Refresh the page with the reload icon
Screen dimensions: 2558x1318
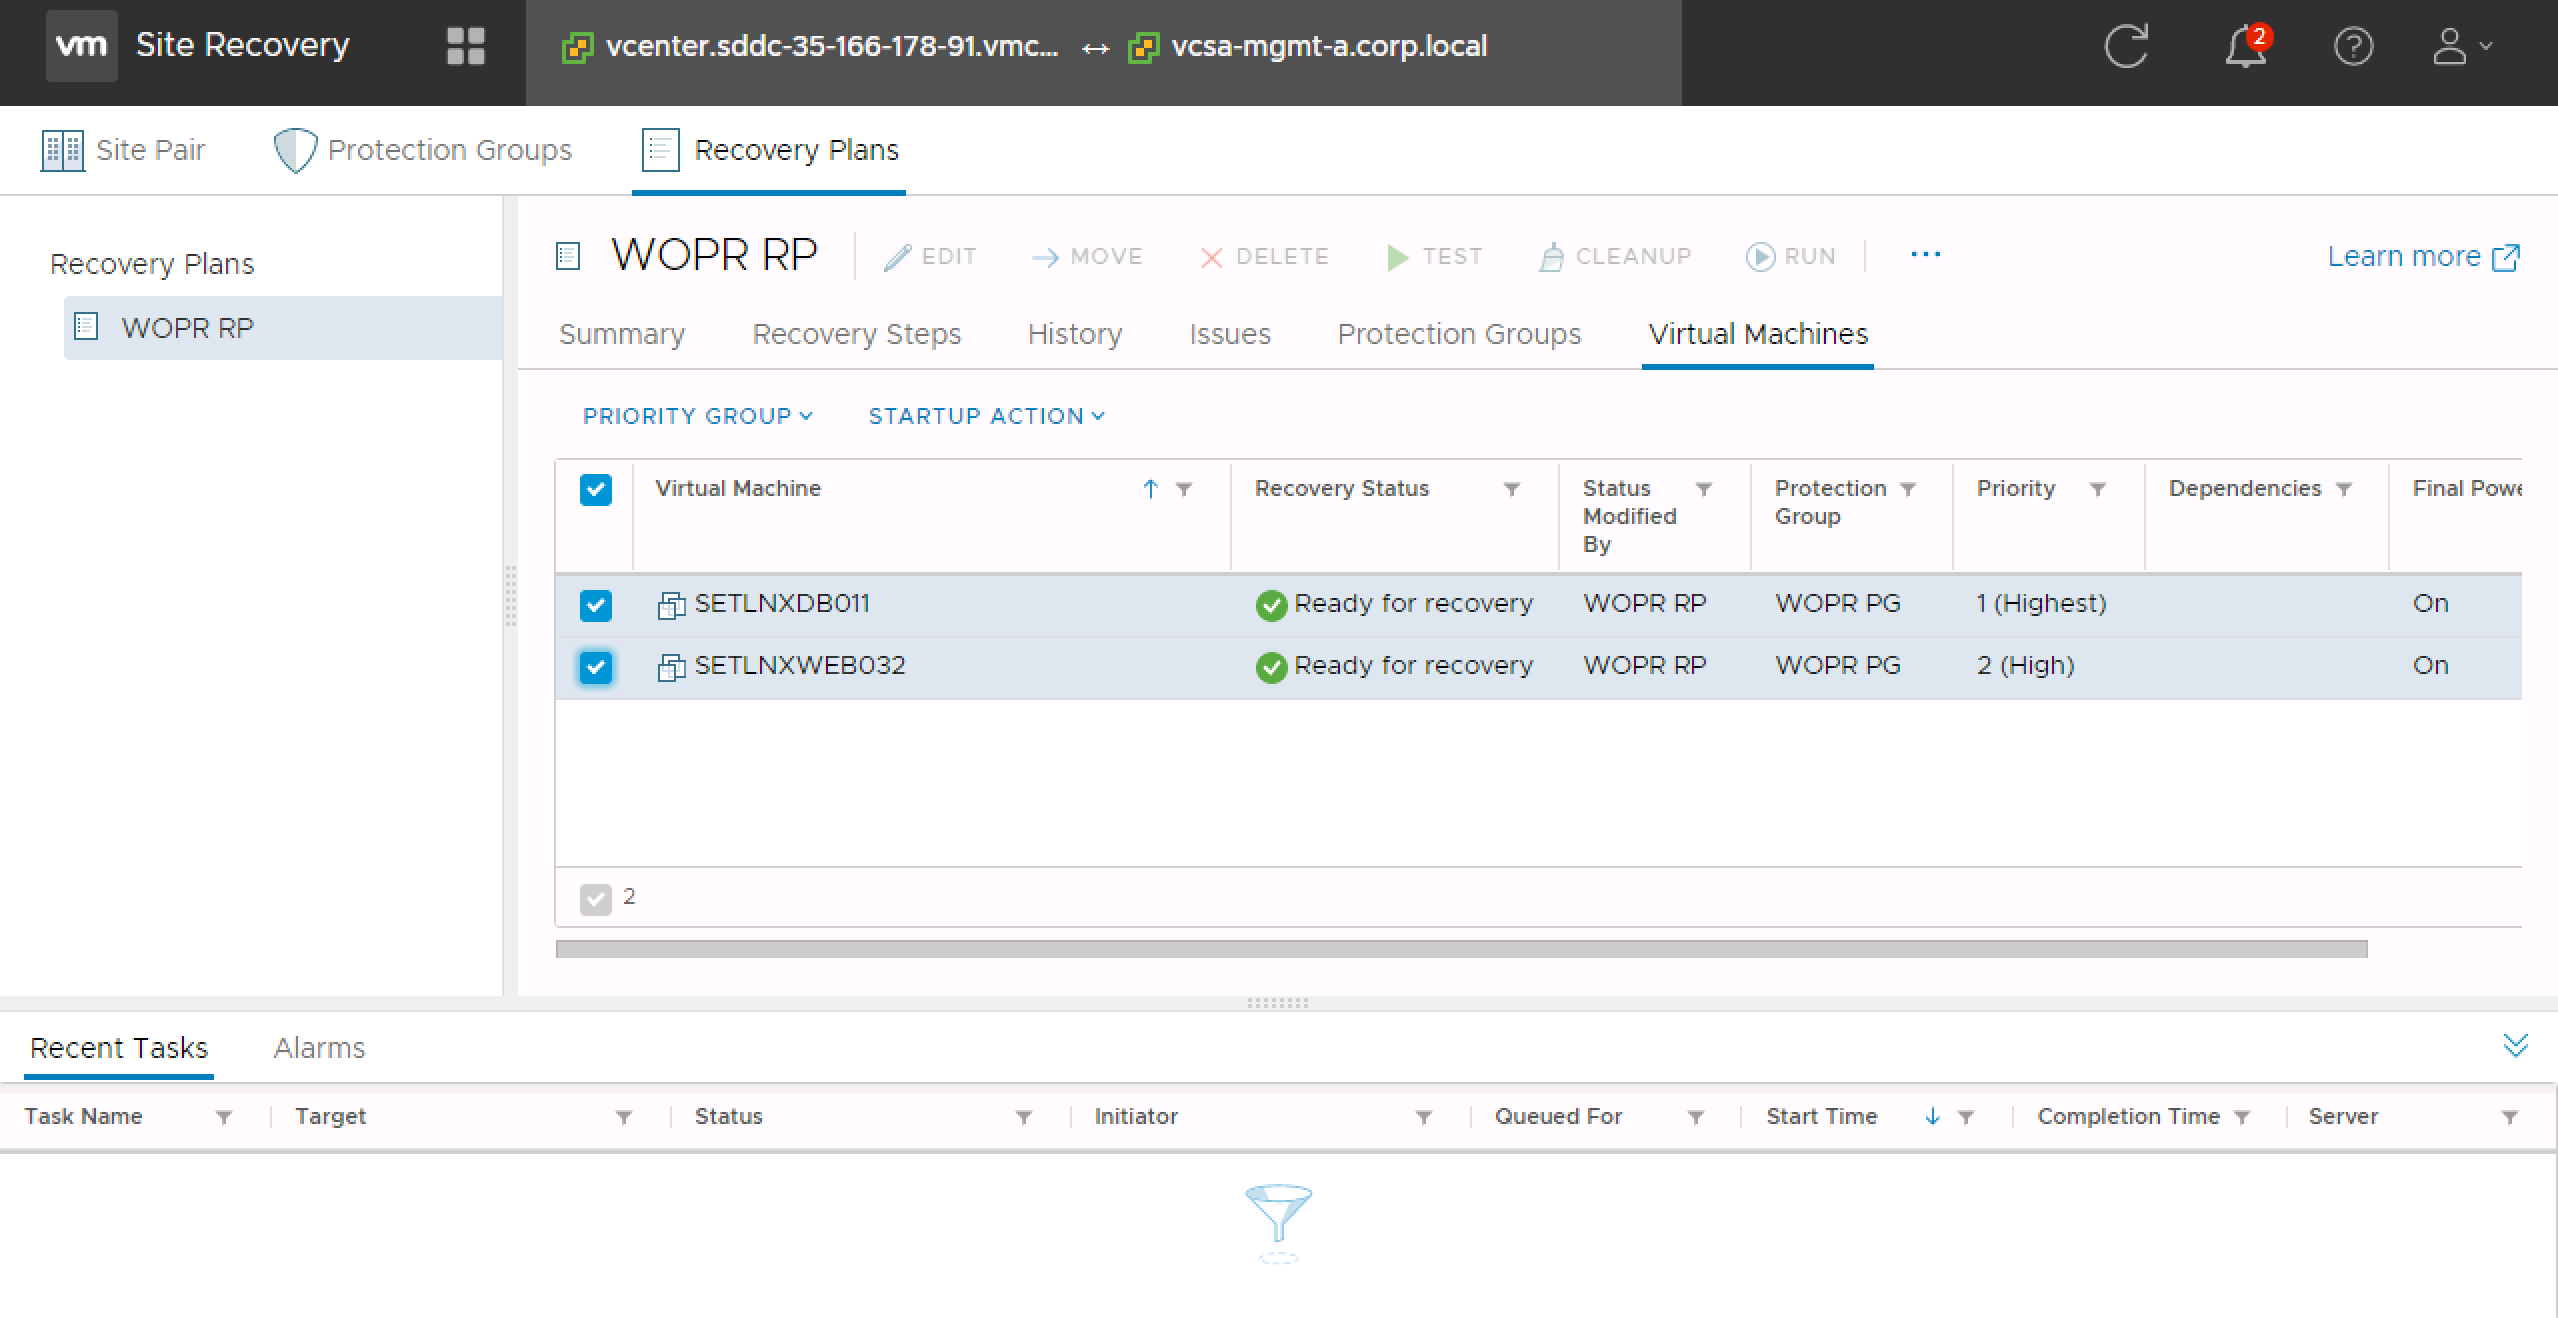[x=2126, y=46]
